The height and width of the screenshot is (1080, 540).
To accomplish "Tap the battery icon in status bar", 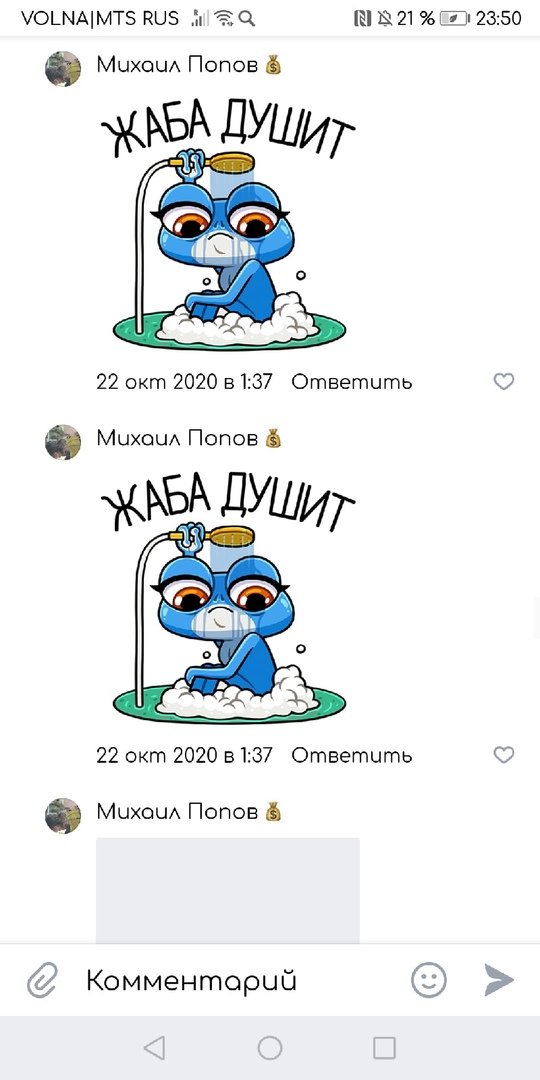I will [455, 19].
